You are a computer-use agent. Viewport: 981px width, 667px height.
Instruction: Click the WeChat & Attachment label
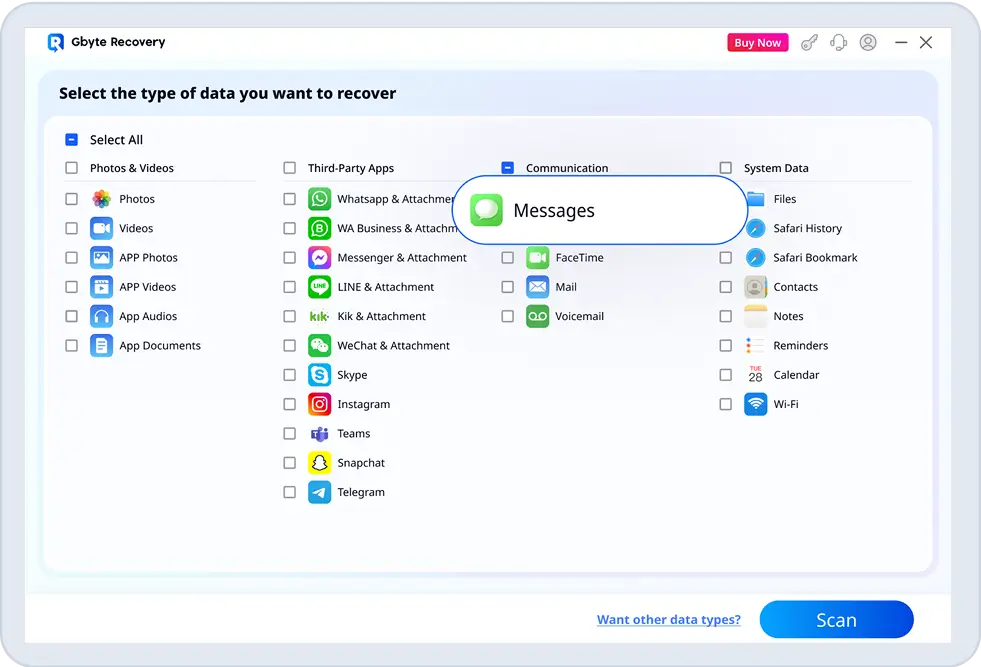click(x=394, y=345)
